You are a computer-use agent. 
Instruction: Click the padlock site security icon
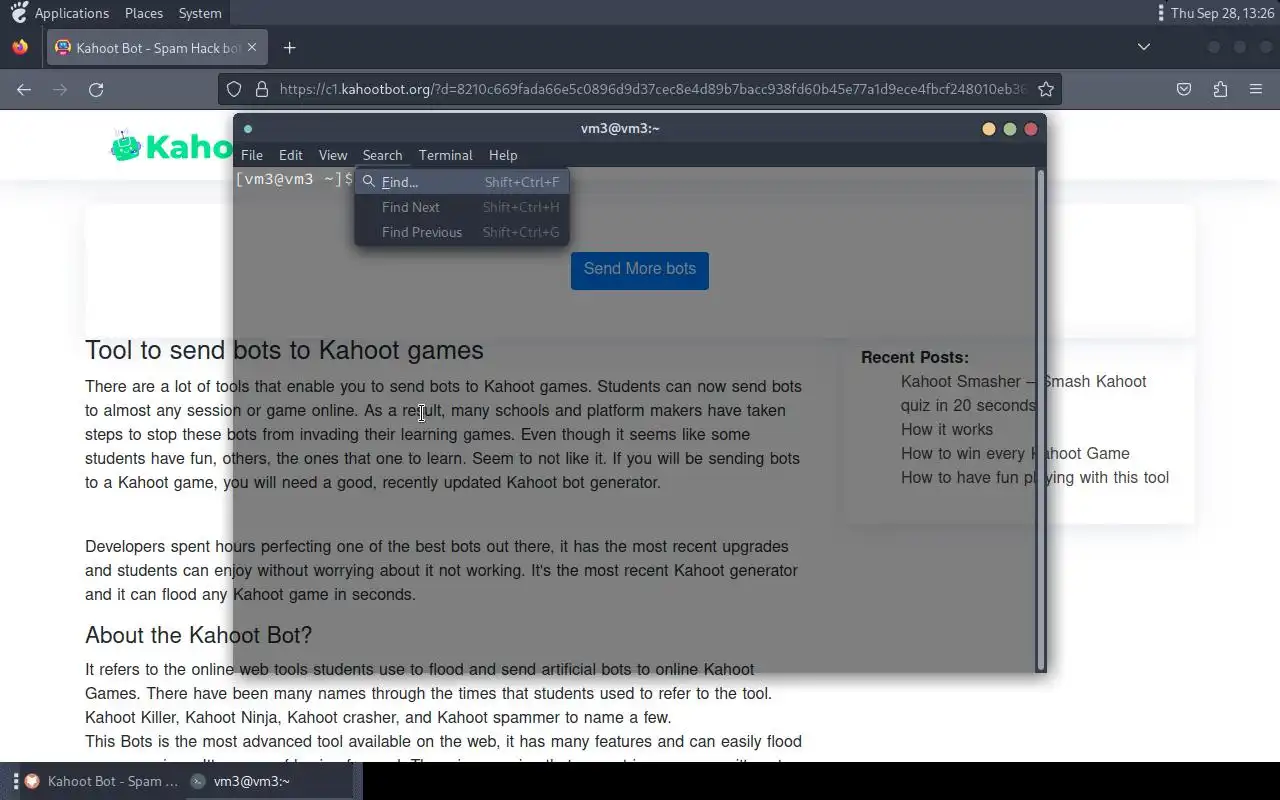coord(262,89)
